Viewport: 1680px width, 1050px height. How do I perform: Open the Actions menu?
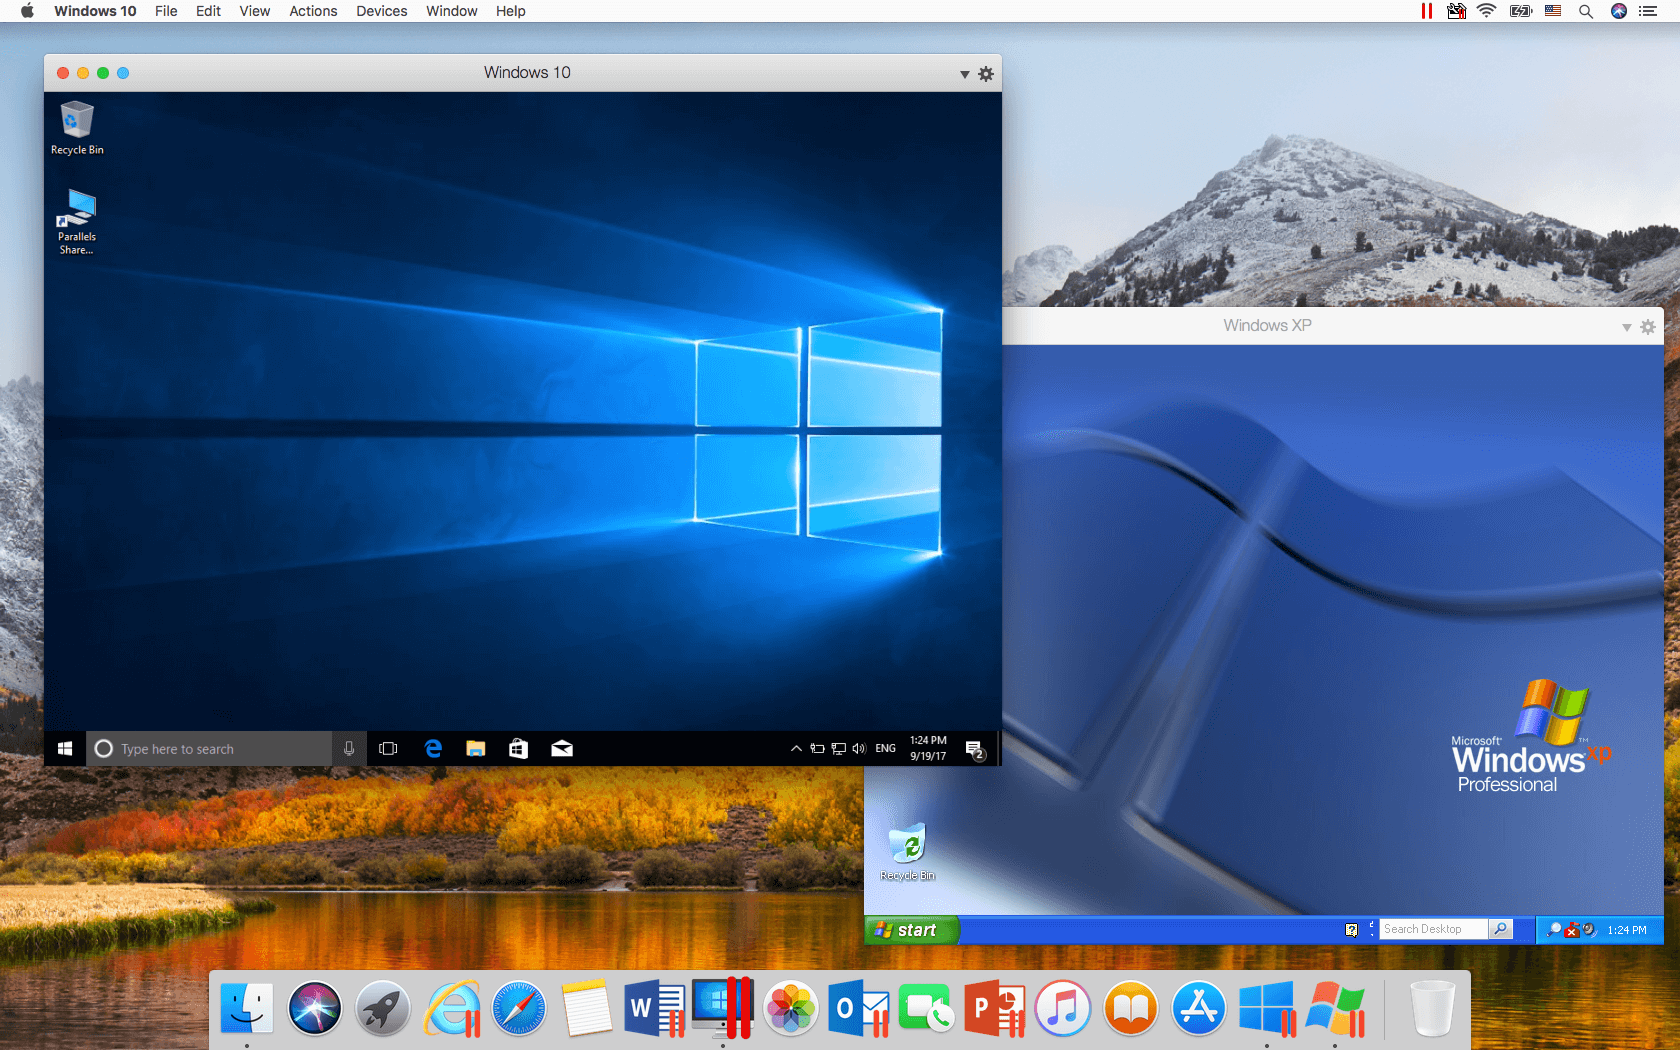(313, 11)
